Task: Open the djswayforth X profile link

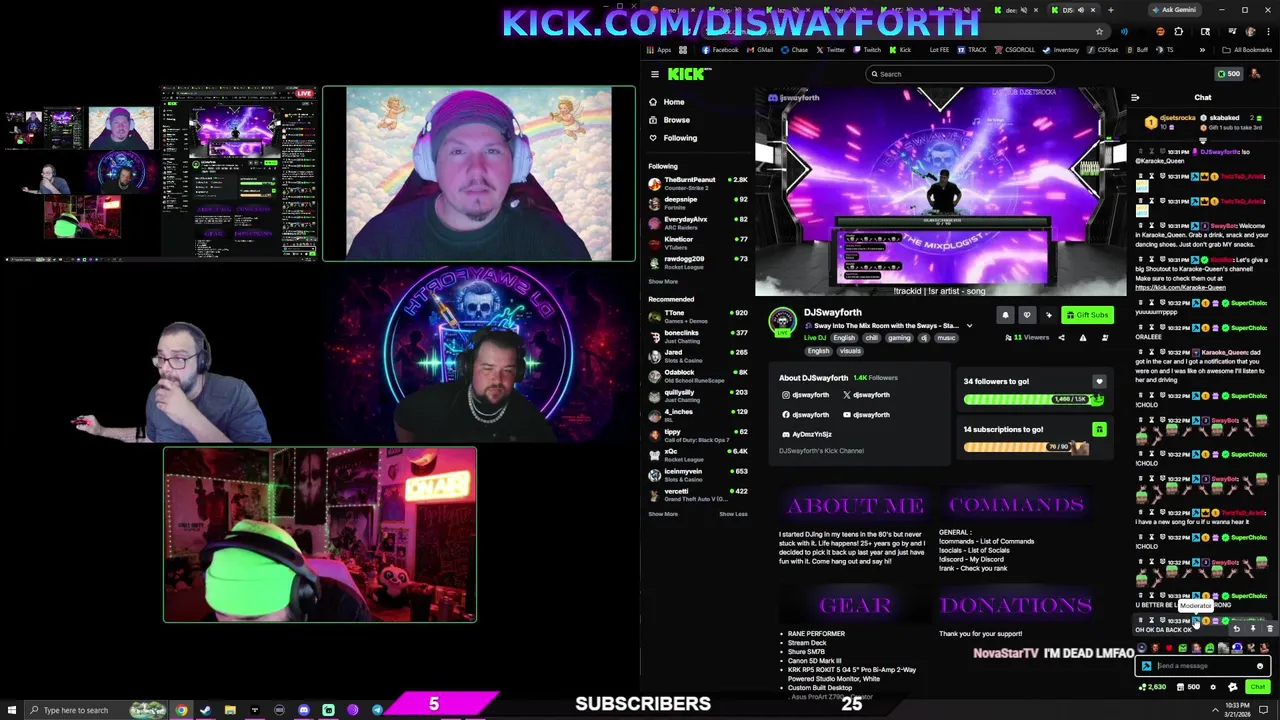Action: (867, 395)
